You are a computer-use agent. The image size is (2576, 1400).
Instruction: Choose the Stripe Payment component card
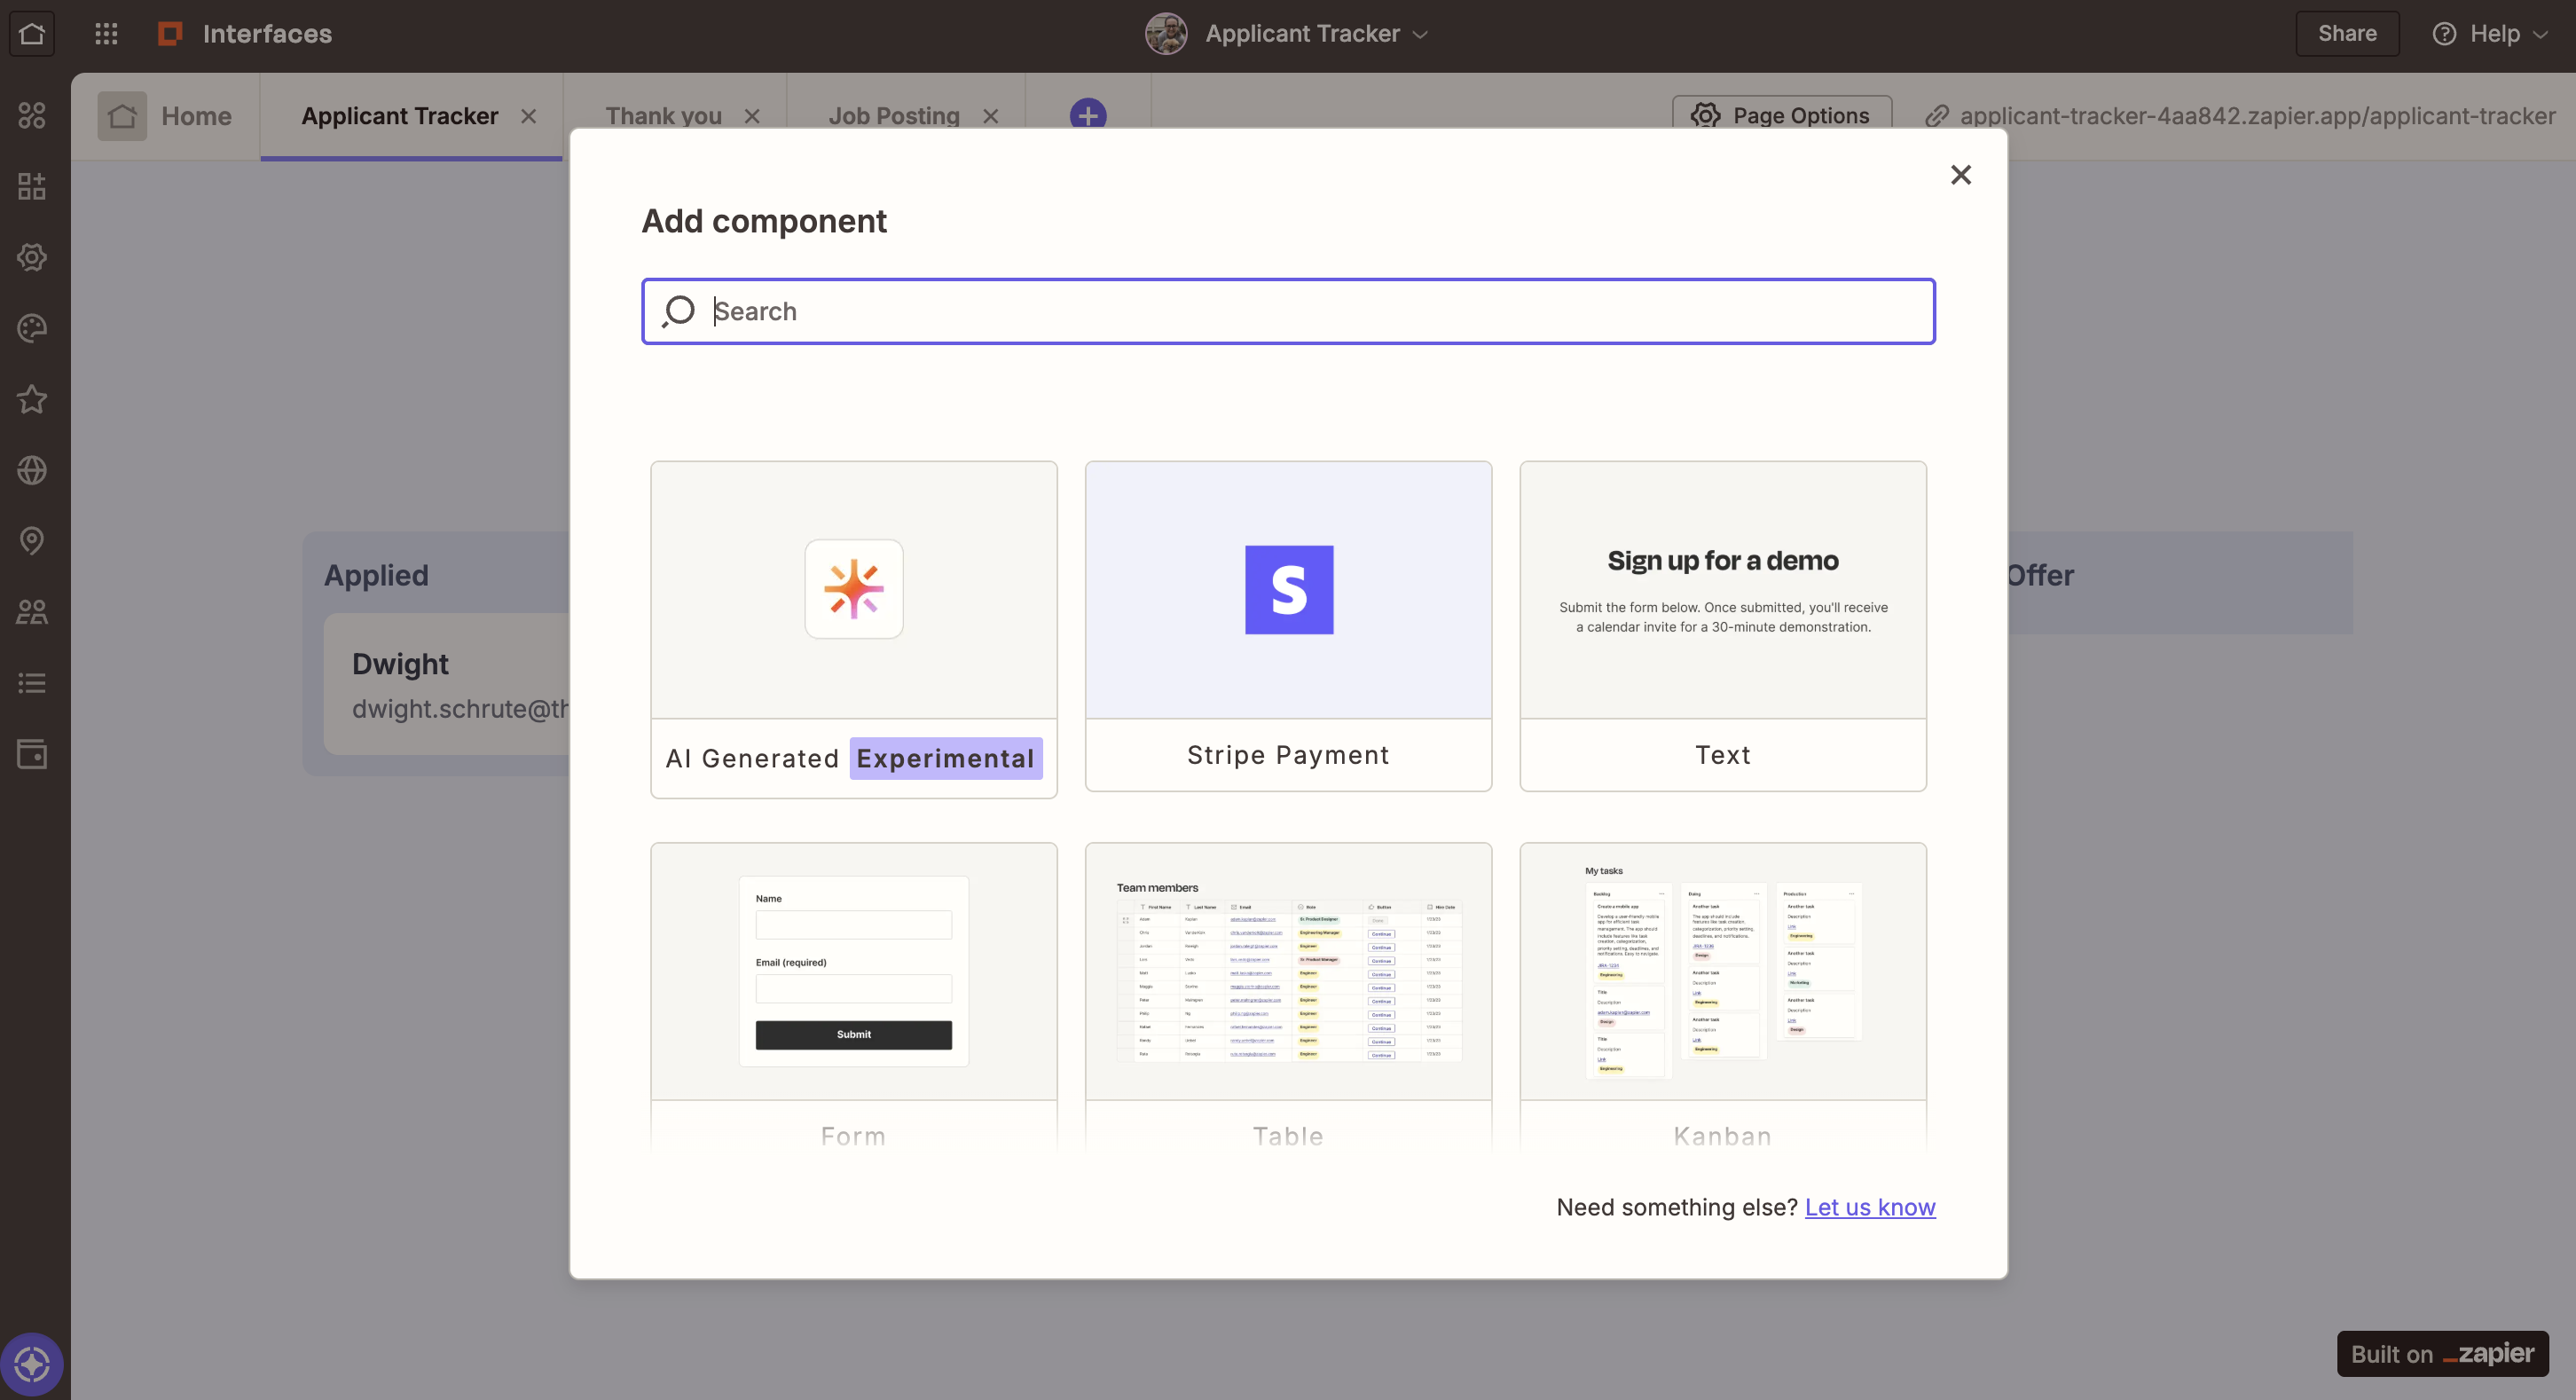(x=1288, y=626)
